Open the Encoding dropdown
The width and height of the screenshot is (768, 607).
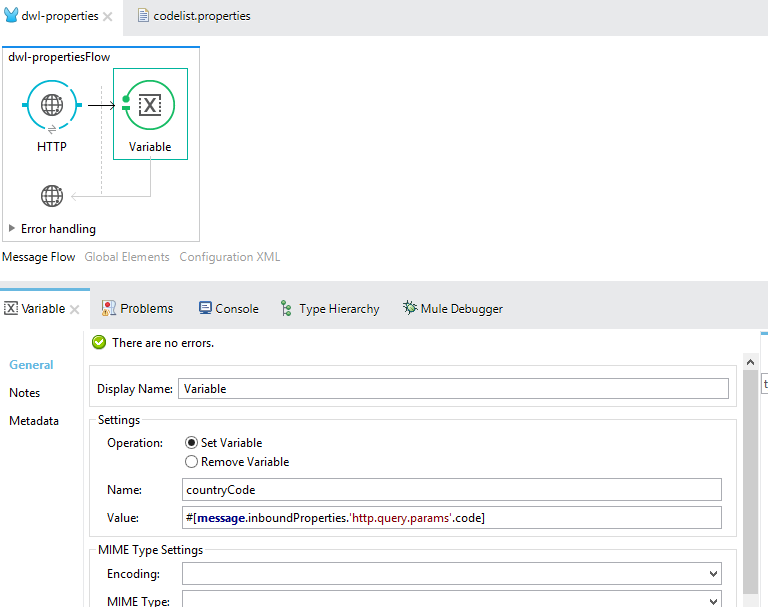pyautogui.click(x=712, y=574)
